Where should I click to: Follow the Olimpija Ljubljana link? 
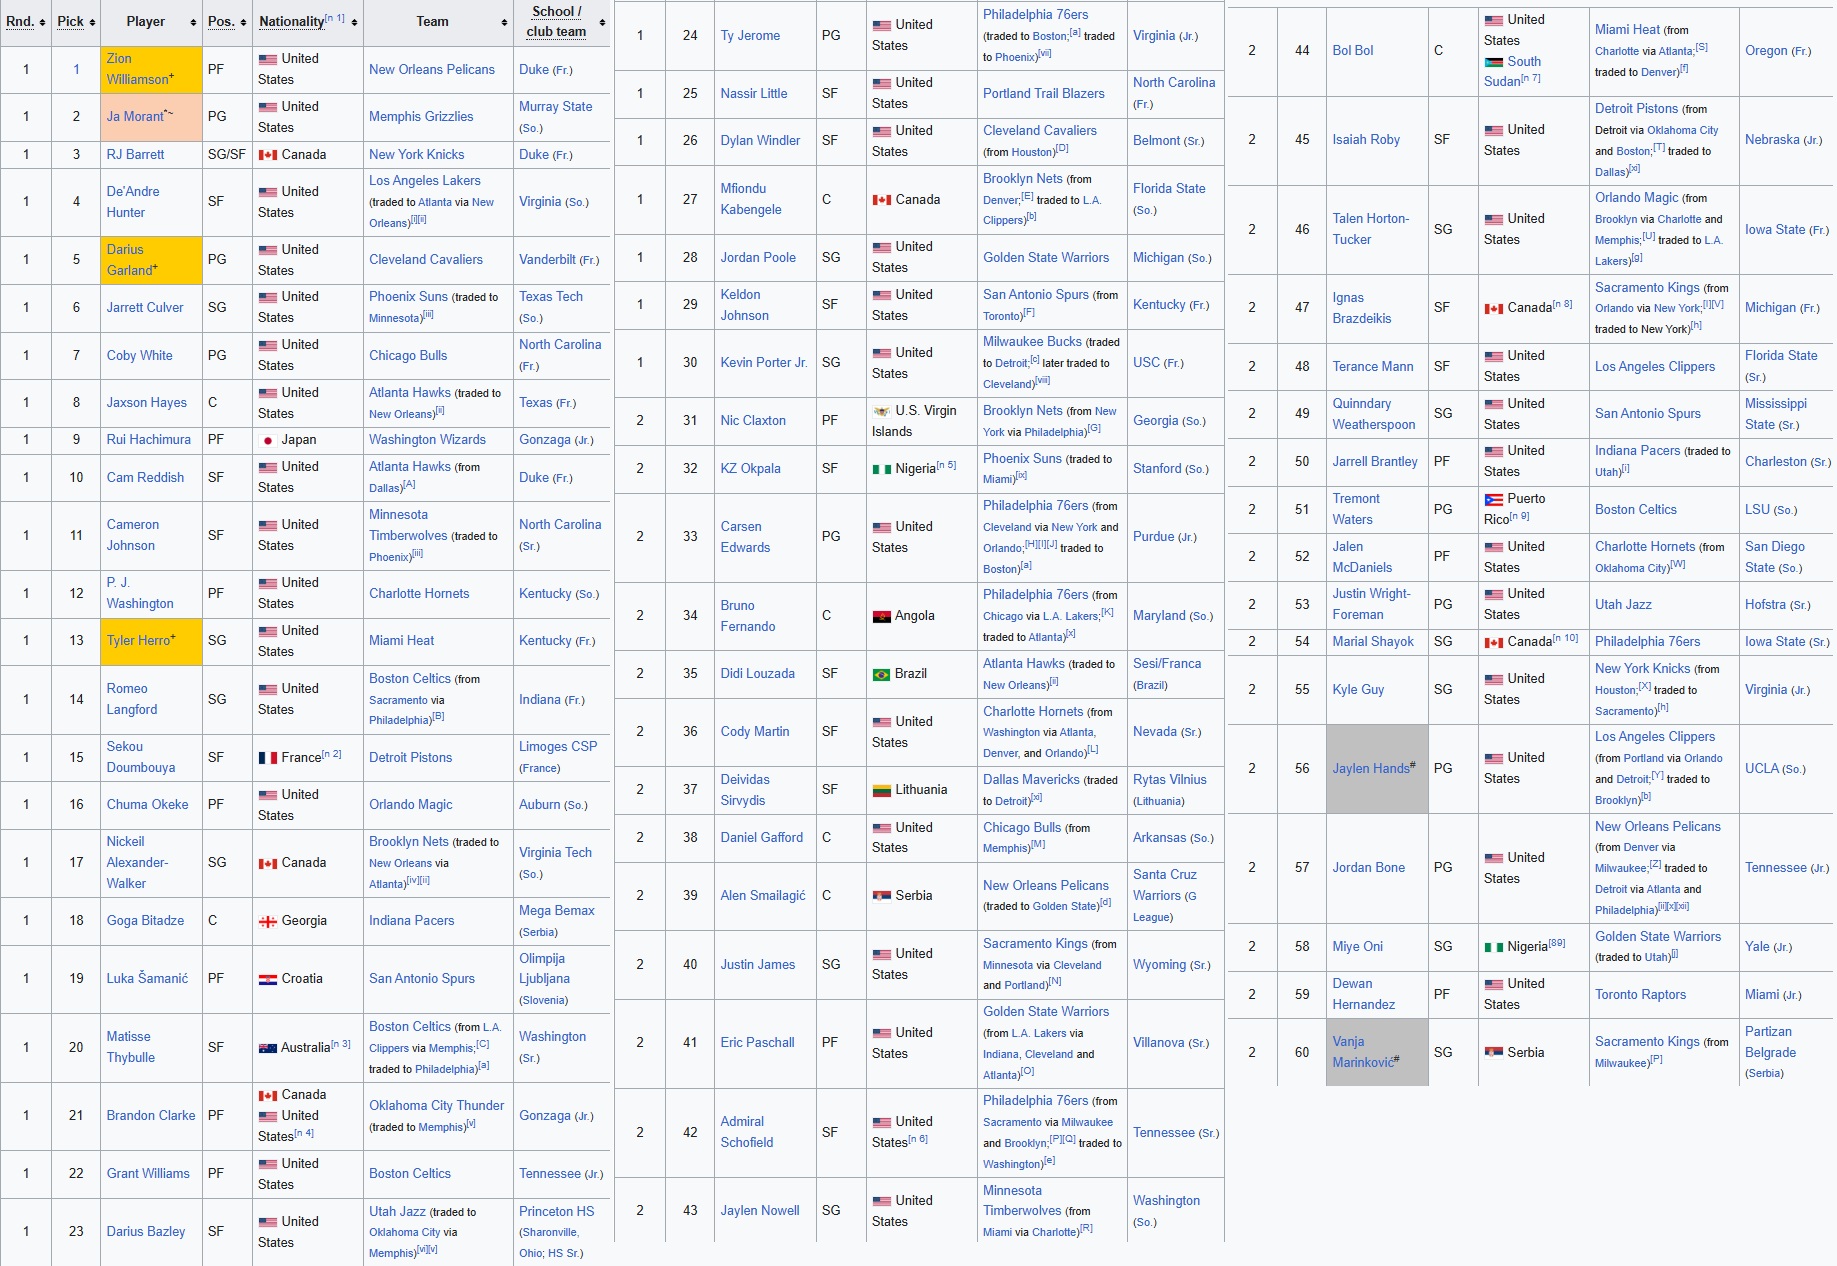(x=545, y=969)
